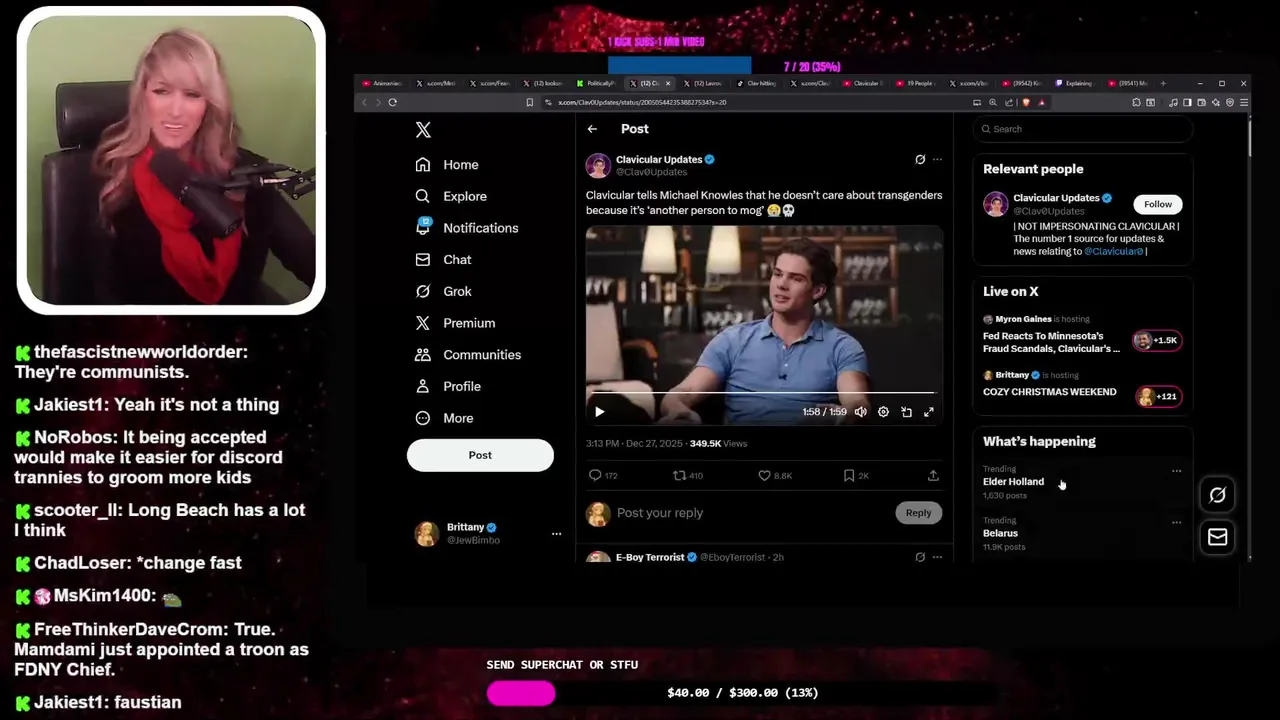Viewport: 1280px width, 720px height.
Task: Open Clavicular Updates post author name
Action: (x=658, y=159)
